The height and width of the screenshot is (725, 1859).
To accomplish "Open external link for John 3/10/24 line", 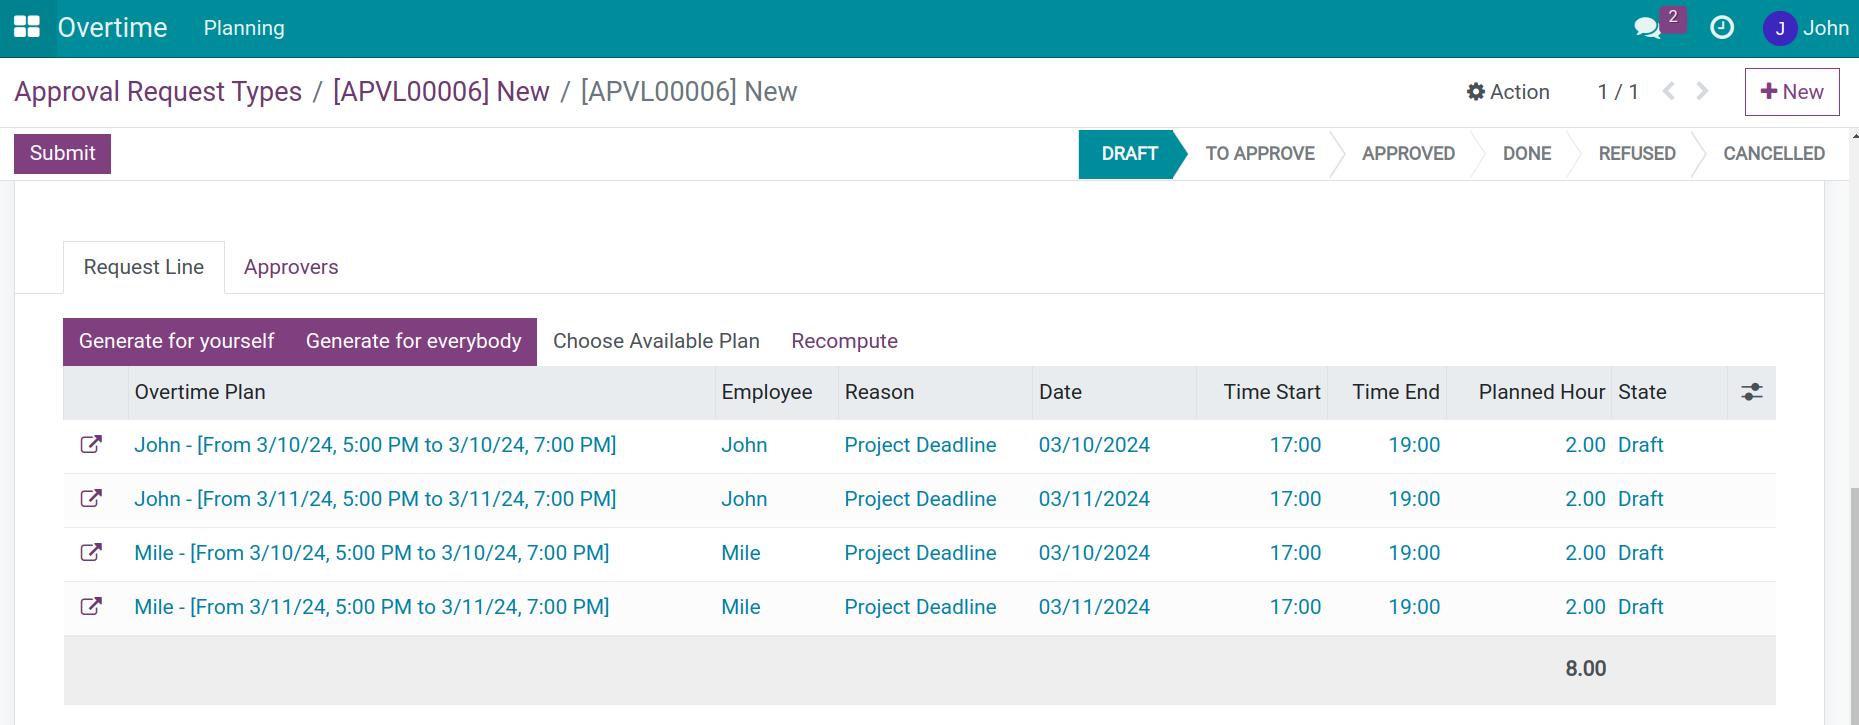I will tap(91, 445).
